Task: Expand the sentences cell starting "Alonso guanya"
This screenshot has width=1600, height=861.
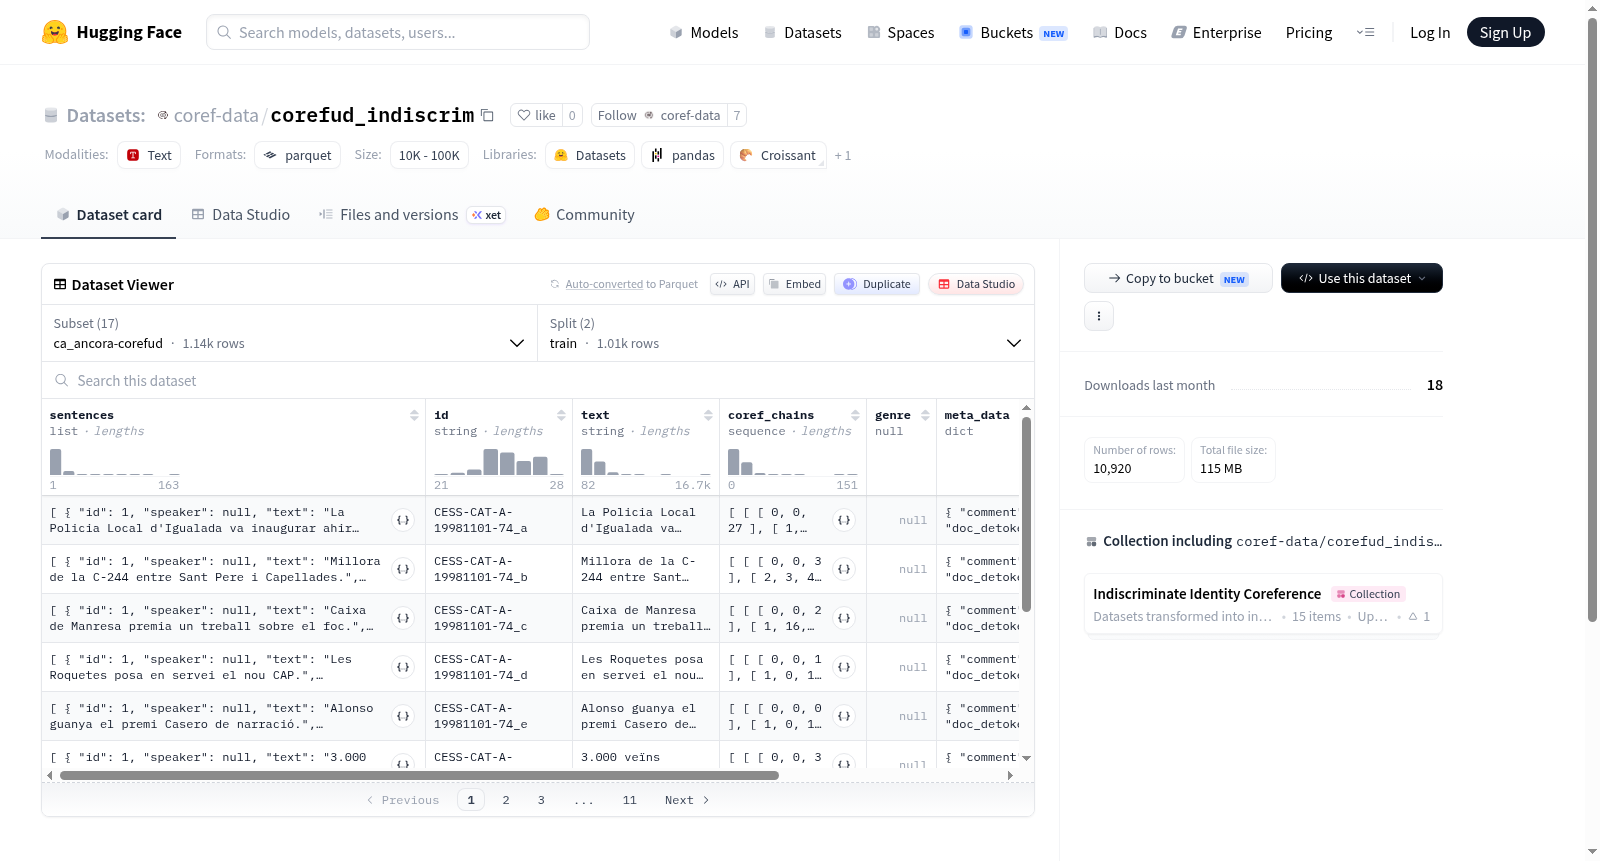Action: 403,716
